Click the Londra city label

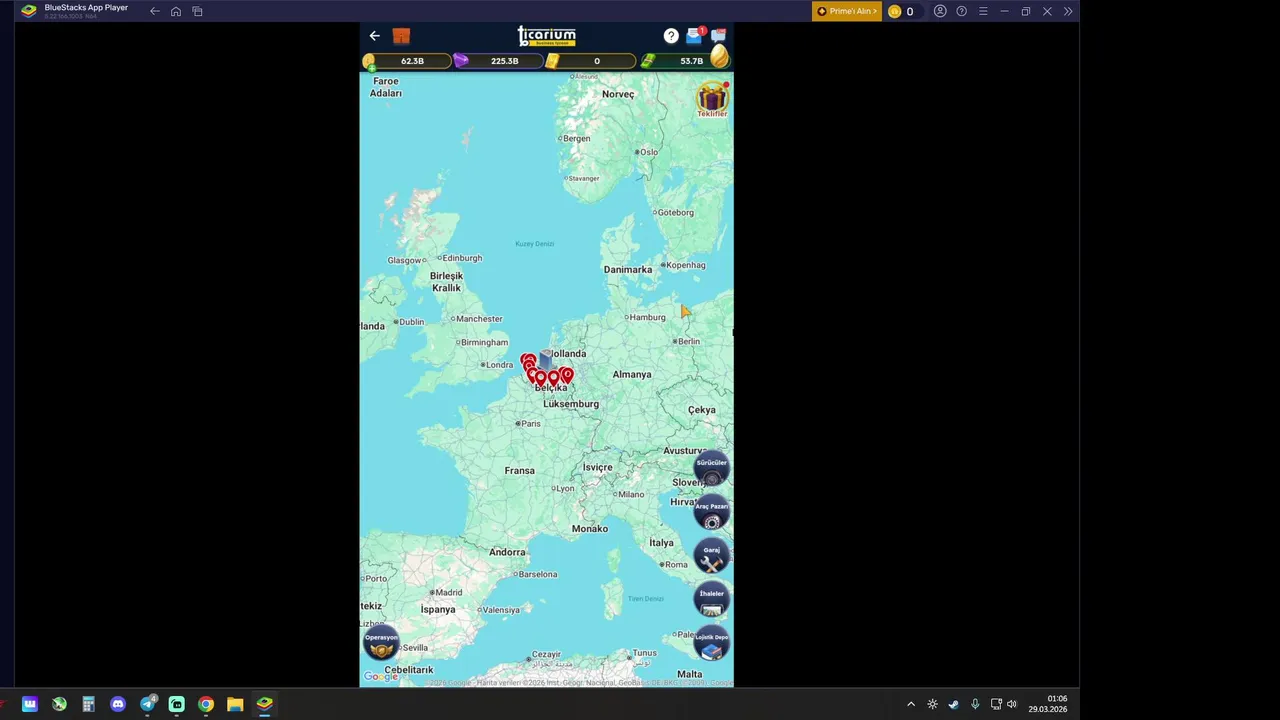pos(499,365)
